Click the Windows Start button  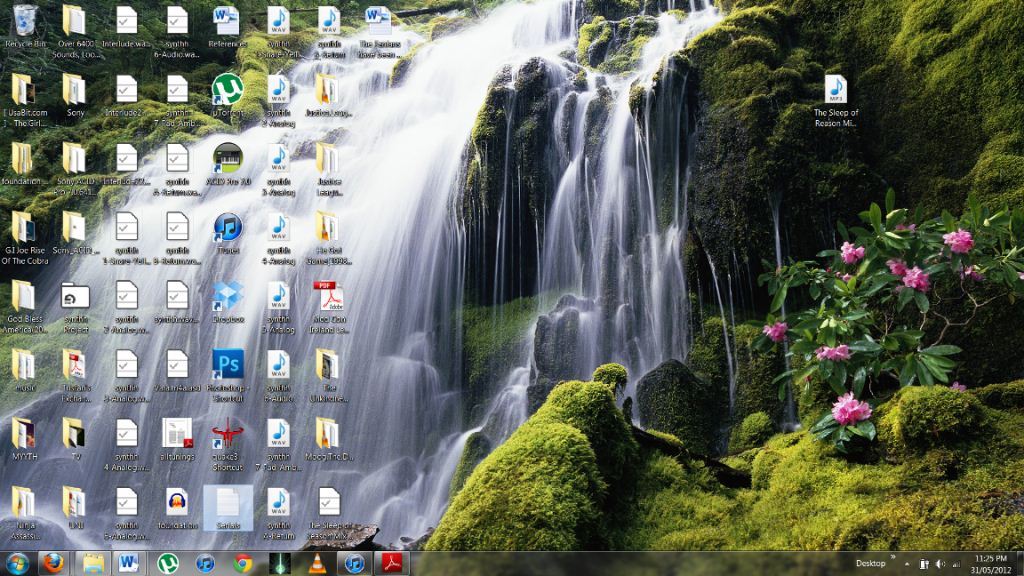pyautogui.click(x=17, y=563)
